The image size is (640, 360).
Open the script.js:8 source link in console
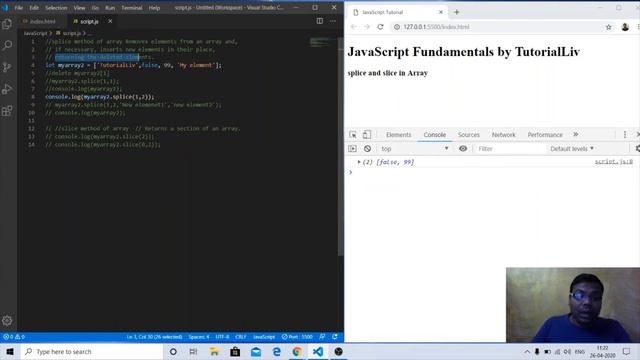[x=613, y=162]
